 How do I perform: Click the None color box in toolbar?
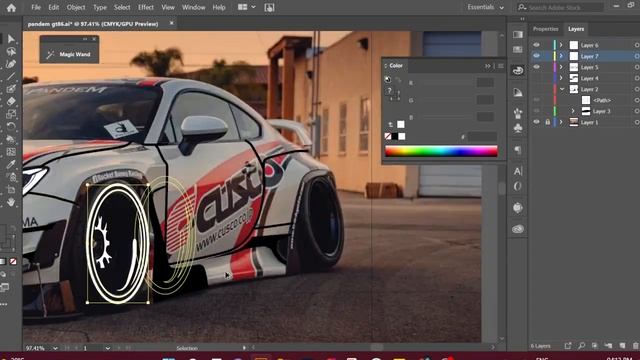click(13, 262)
